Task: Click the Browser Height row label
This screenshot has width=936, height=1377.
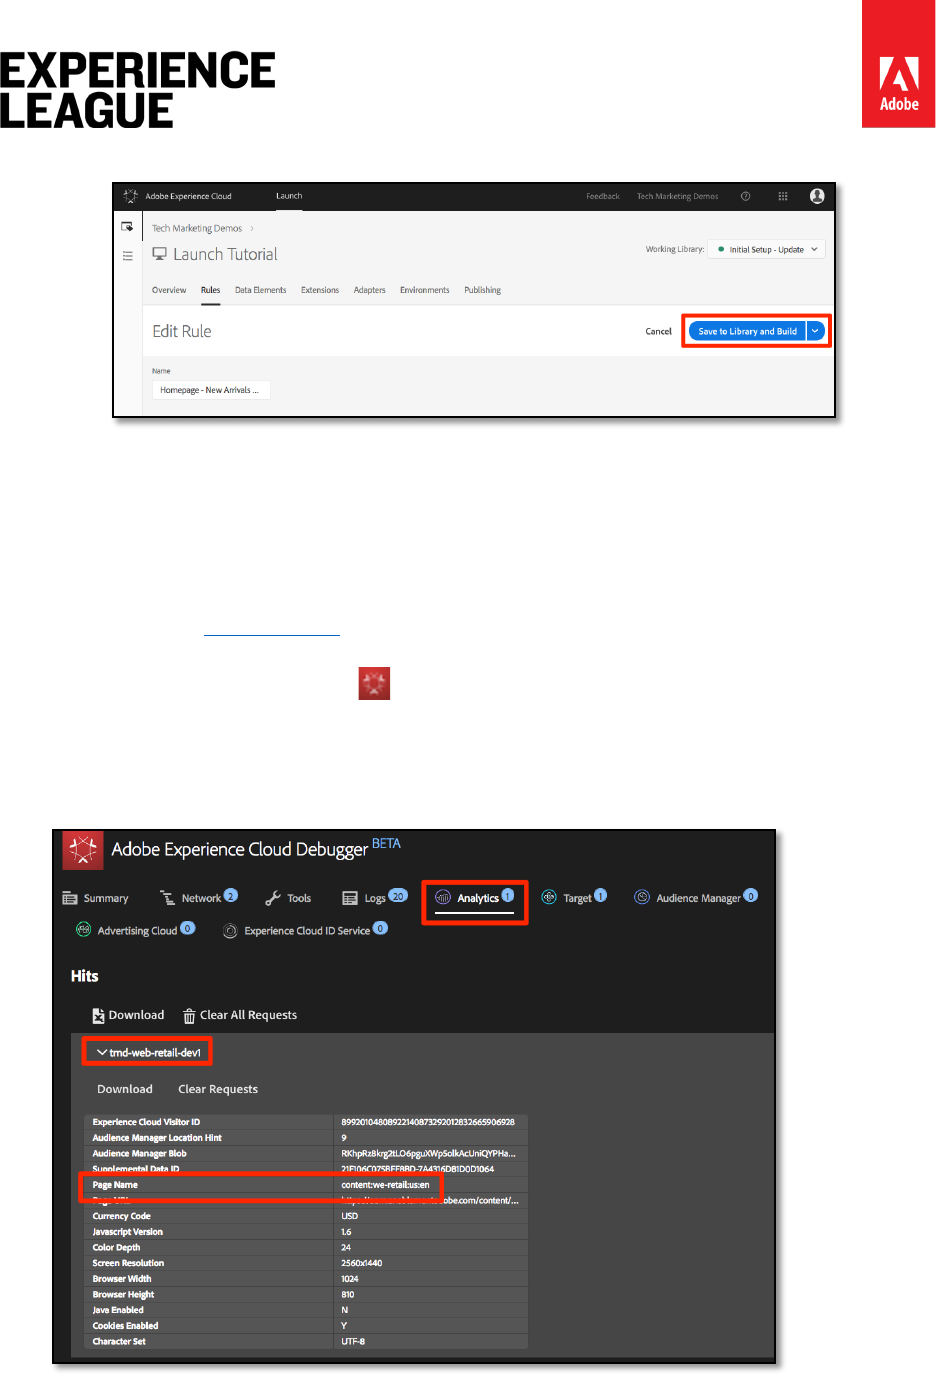Action: [x=123, y=1295]
